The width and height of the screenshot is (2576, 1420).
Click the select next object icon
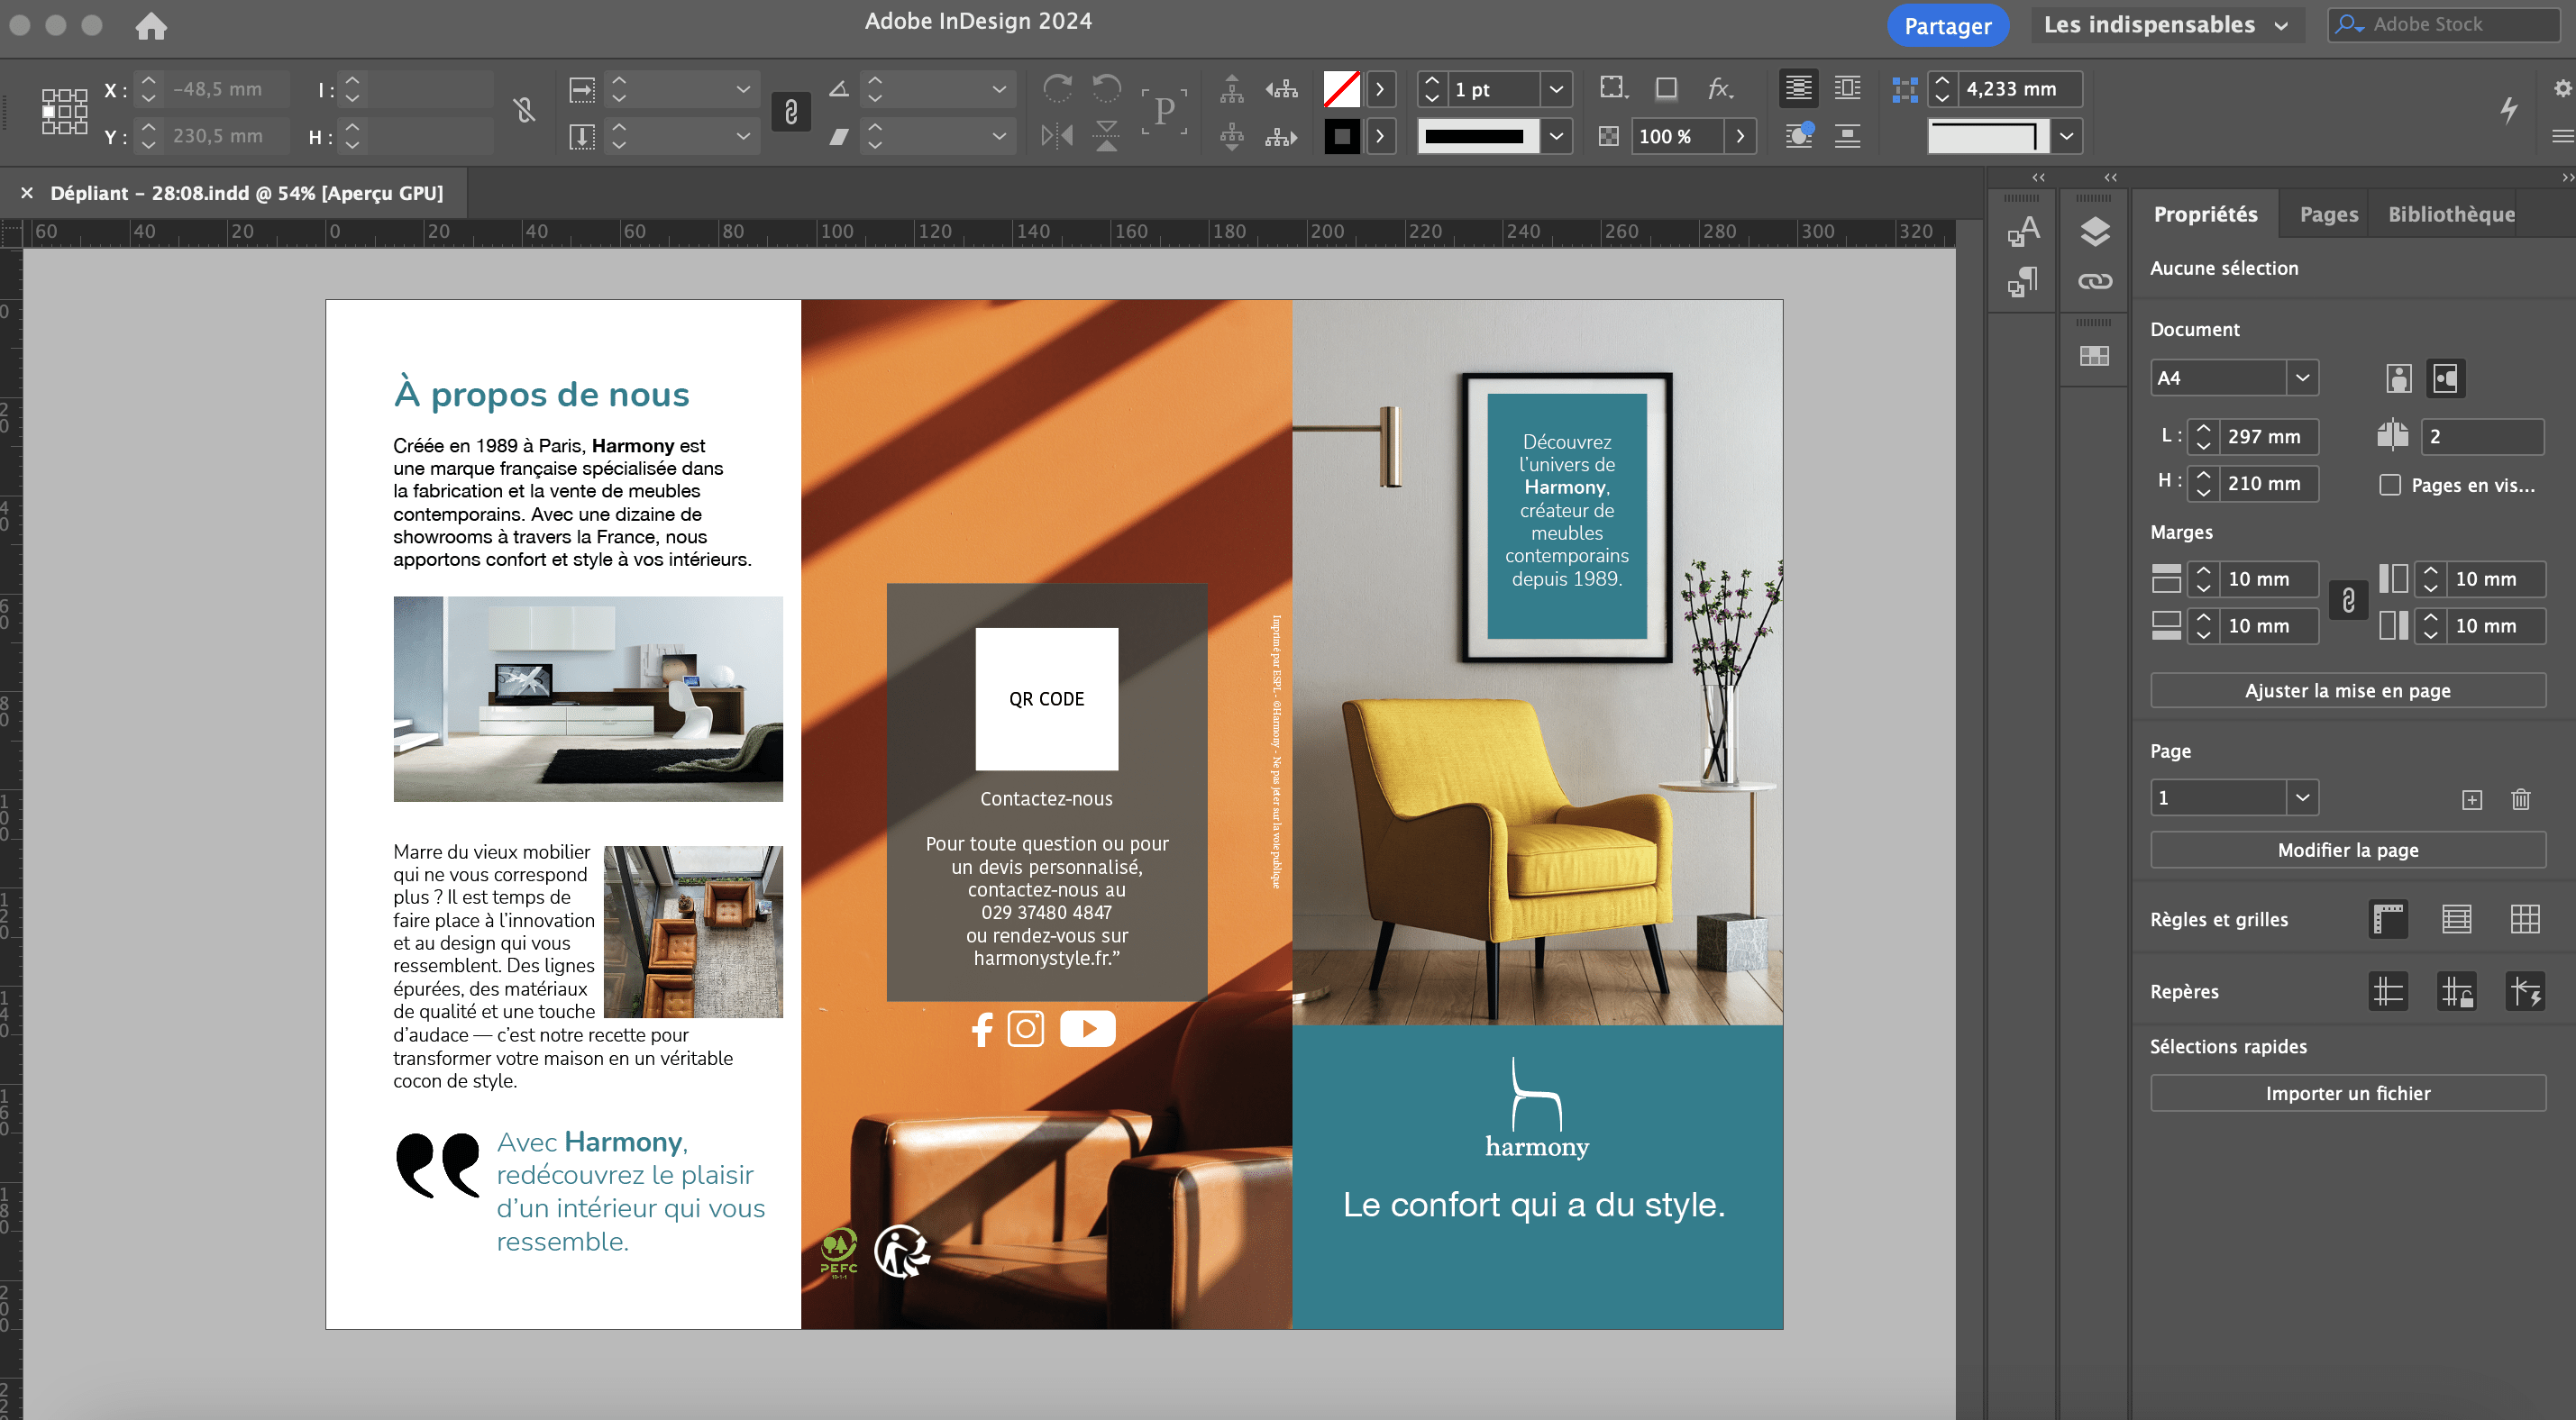[x=1281, y=136]
